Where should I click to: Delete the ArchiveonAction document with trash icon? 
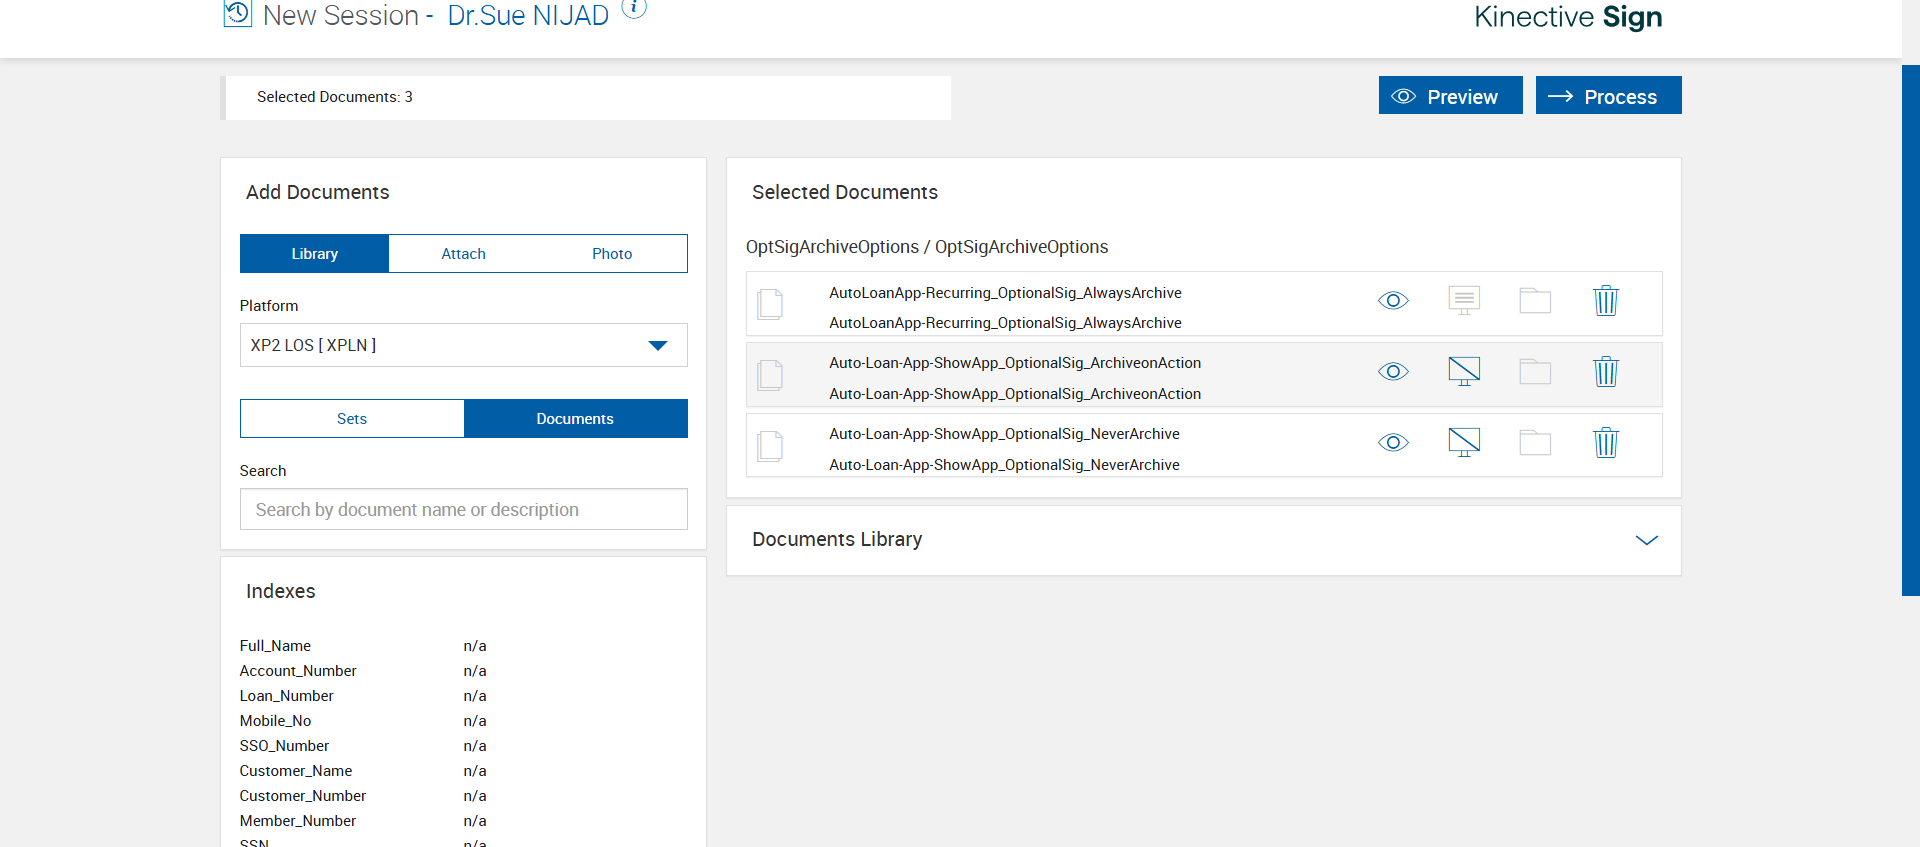click(x=1605, y=372)
